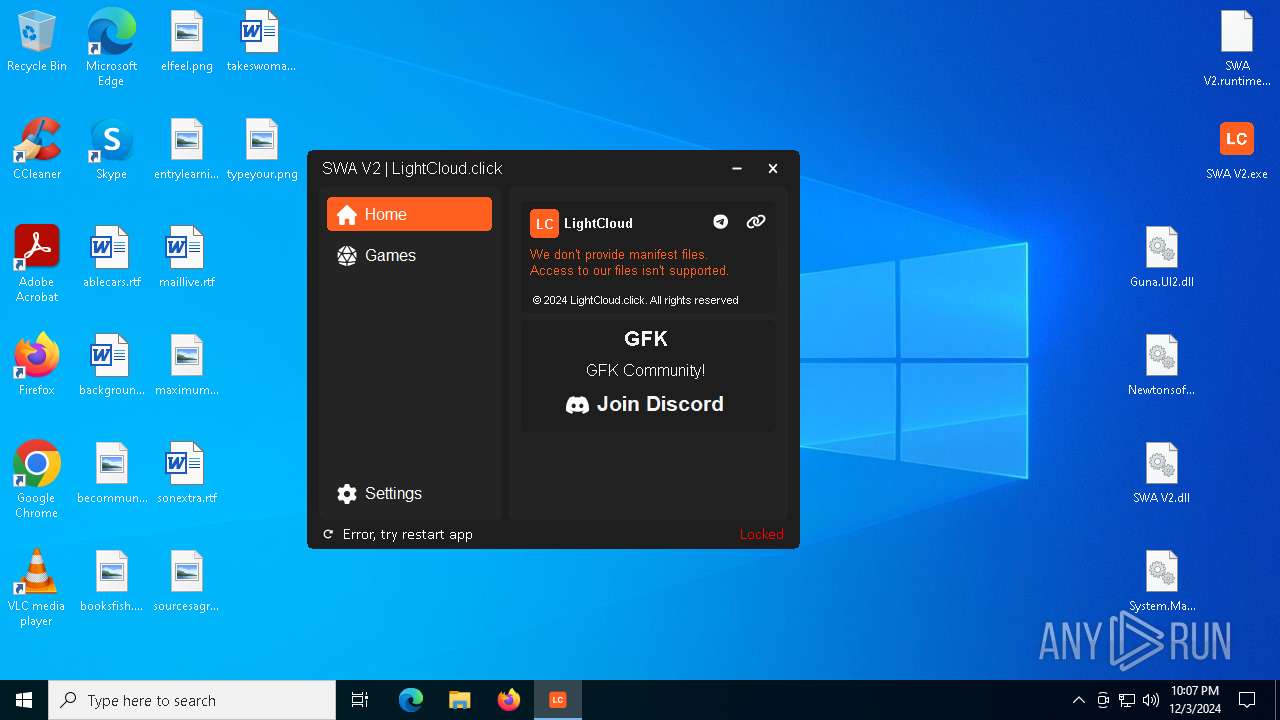Click the volume icon in system tray
The height and width of the screenshot is (720, 1280).
(1150, 700)
